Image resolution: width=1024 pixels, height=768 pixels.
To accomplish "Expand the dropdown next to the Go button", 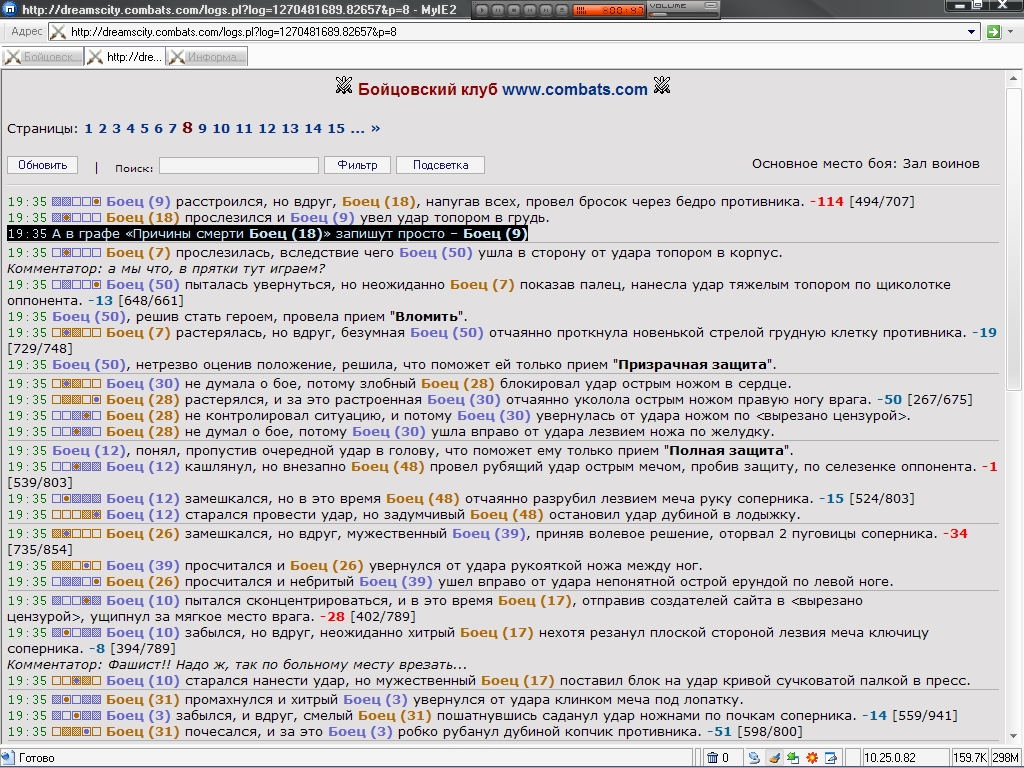I will point(1012,31).
